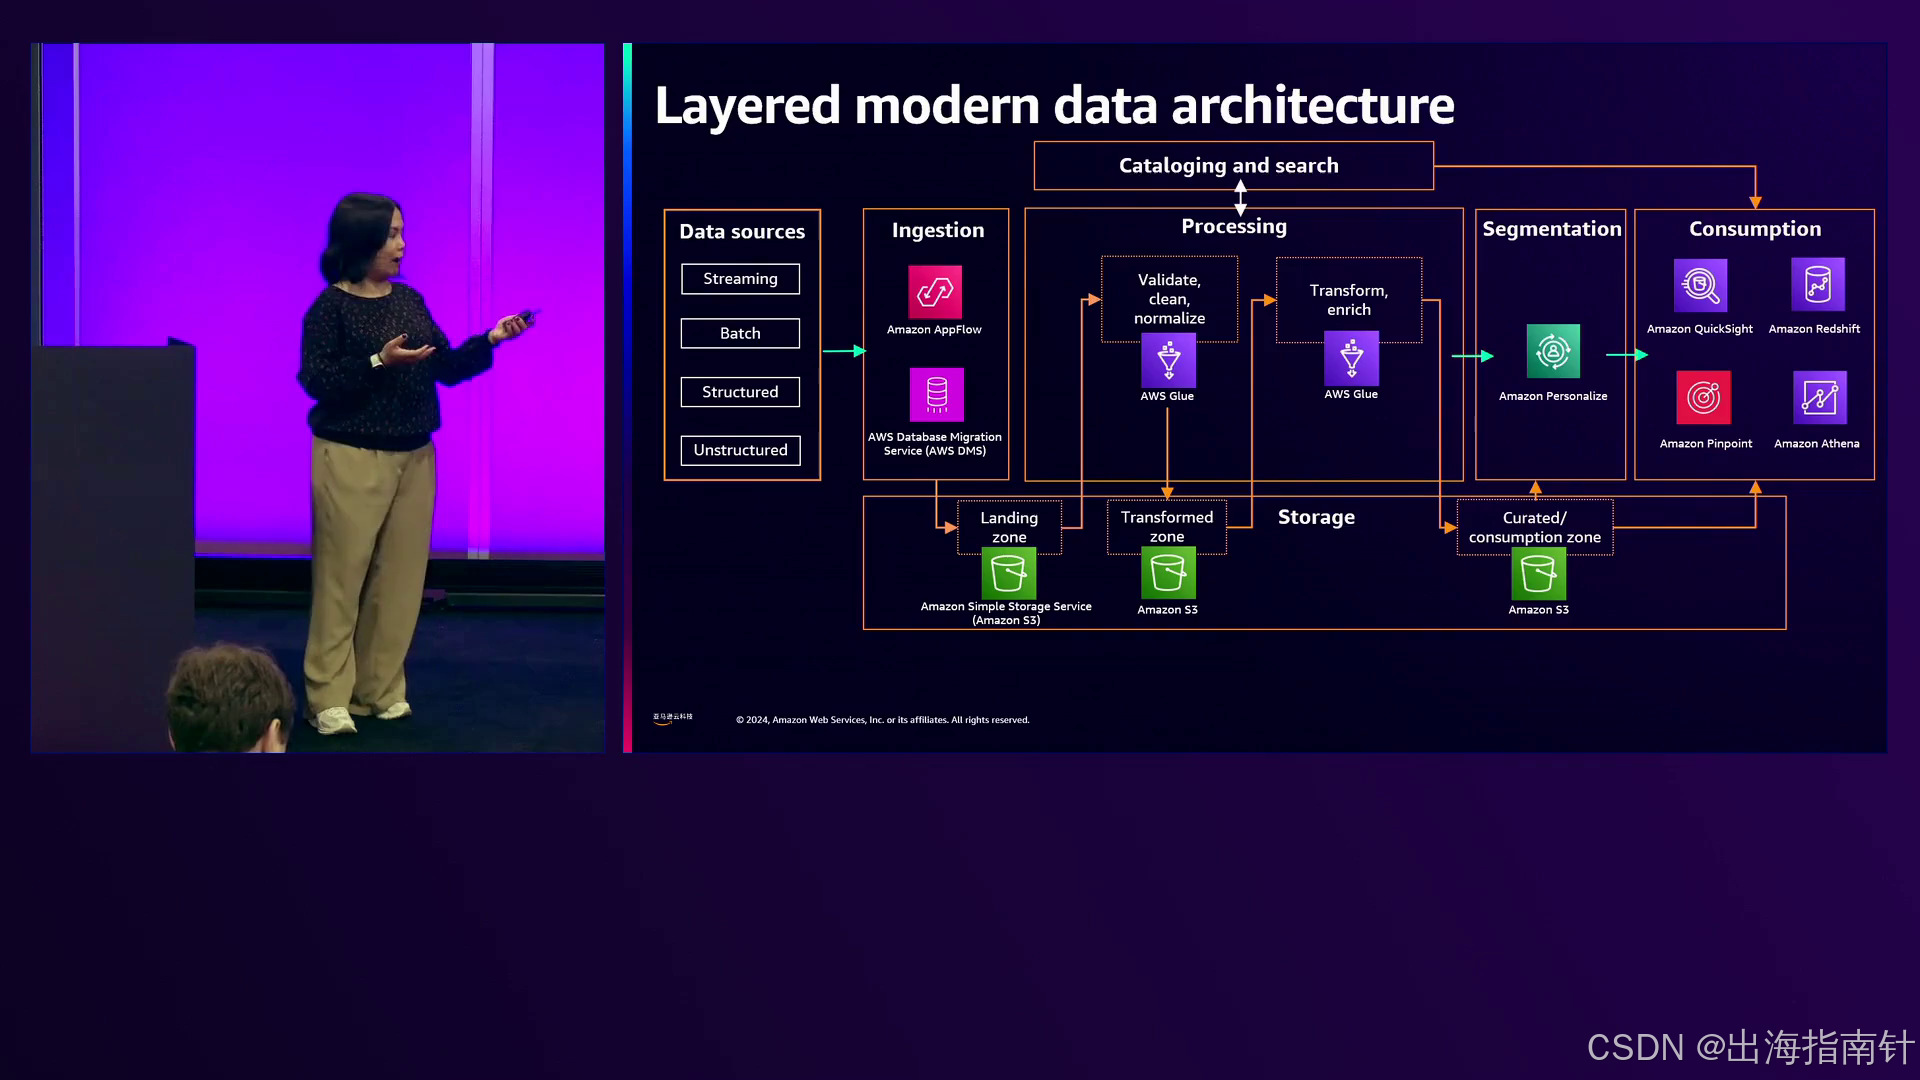Select the Streaming data source box
Screen dimensions: 1920x1080
click(x=740, y=279)
